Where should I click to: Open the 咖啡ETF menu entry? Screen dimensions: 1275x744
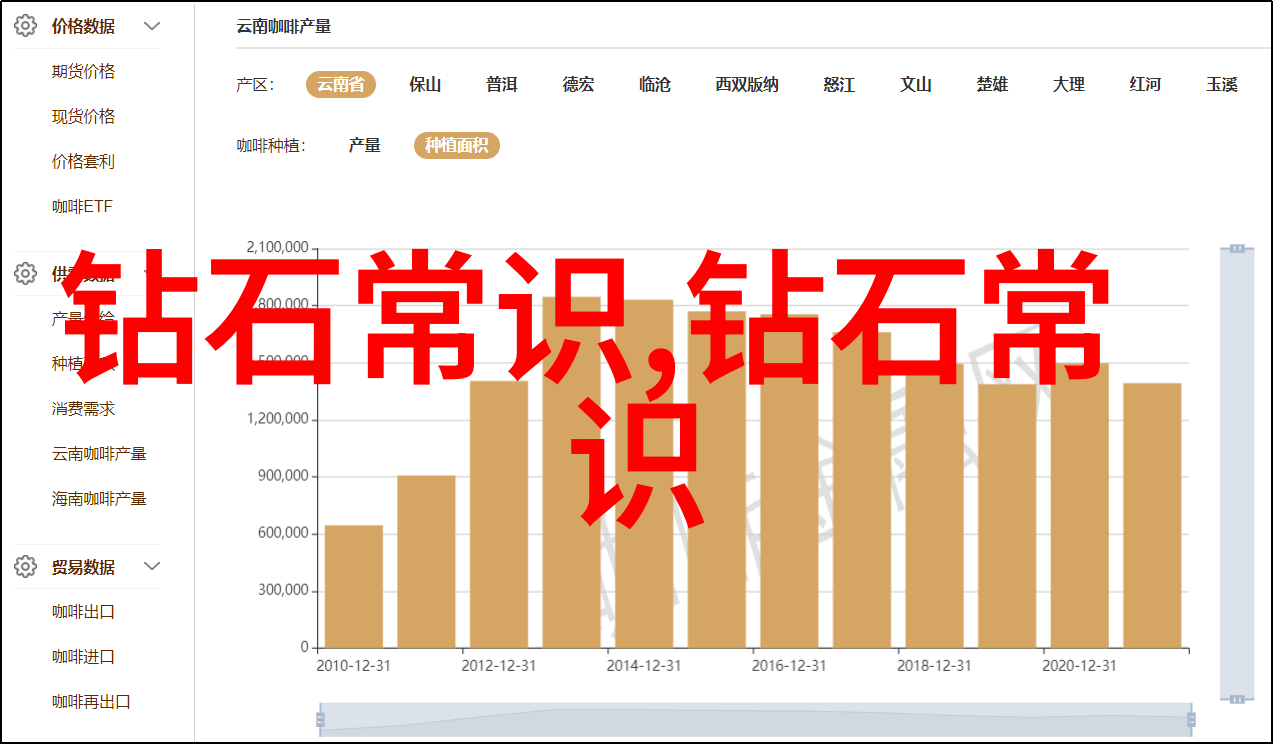83,206
